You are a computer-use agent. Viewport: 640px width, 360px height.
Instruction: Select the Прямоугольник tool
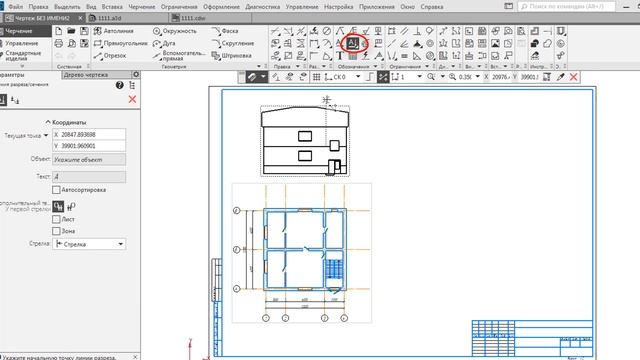pos(120,43)
